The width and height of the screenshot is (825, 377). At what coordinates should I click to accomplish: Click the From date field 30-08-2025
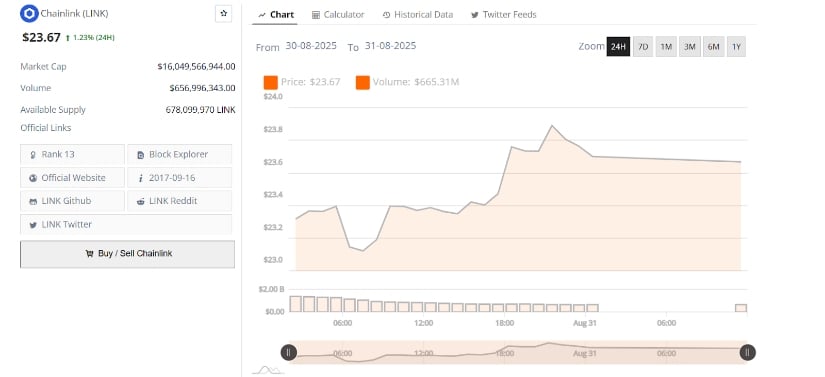click(311, 46)
